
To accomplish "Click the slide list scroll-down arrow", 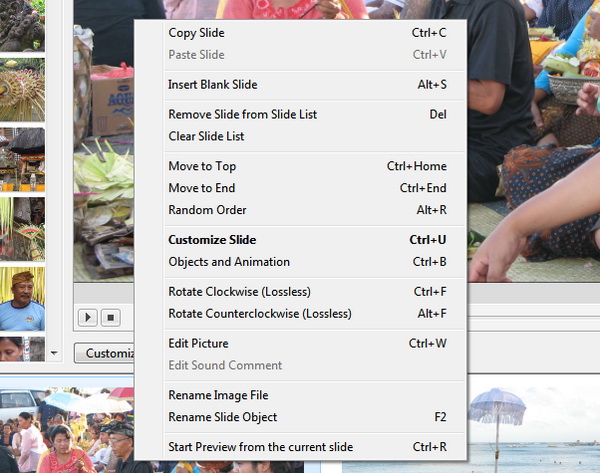I will point(53,353).
